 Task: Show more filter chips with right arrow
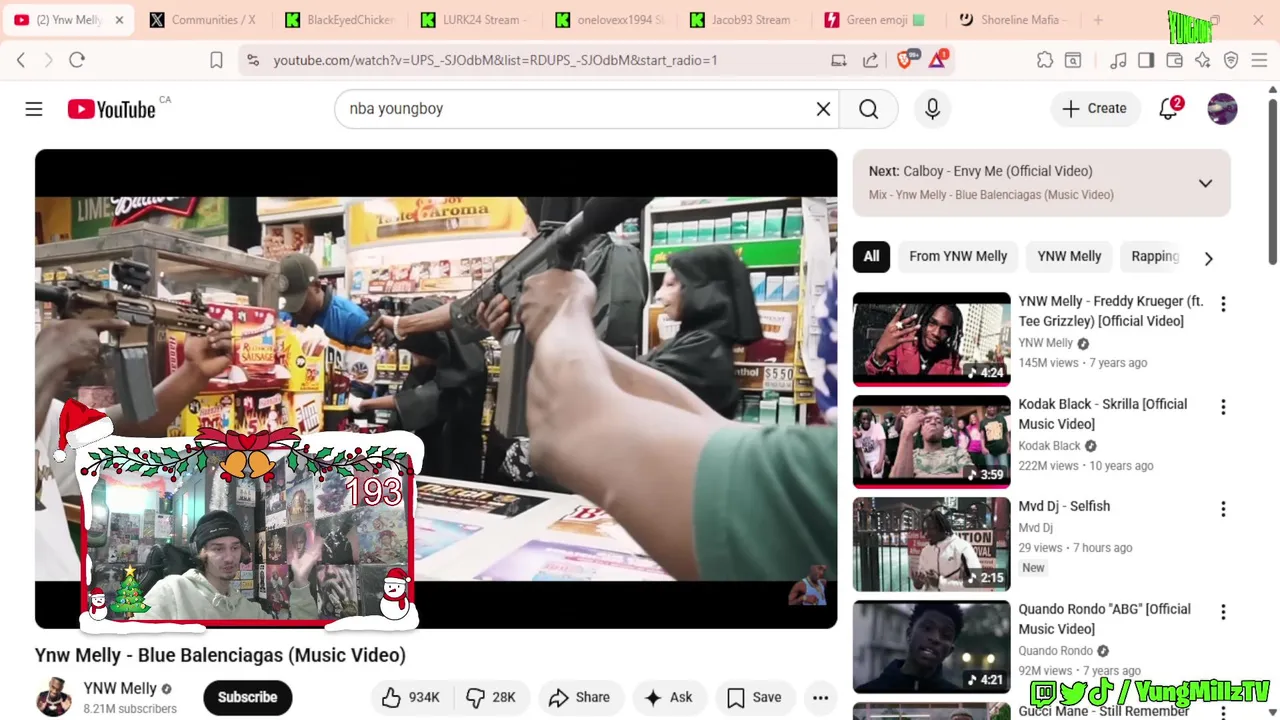(1208, 258)
